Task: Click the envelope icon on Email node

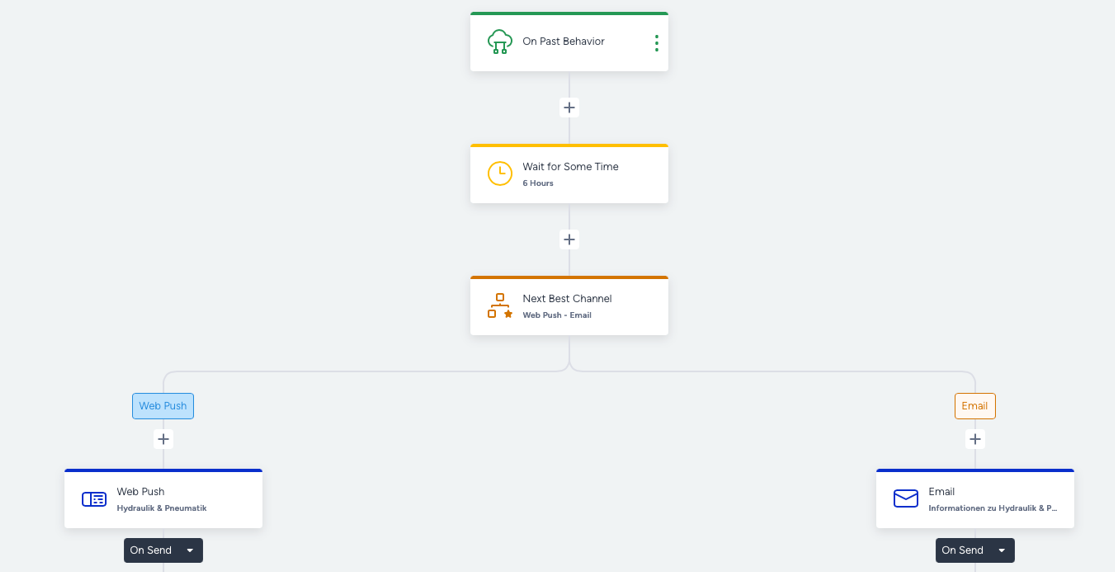Action: (905, 499)
